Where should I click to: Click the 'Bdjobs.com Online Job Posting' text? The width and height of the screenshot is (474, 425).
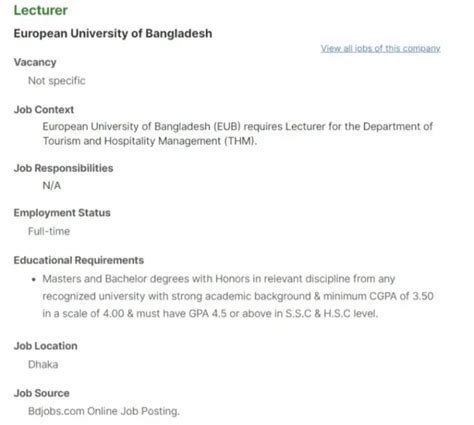(104, 411)
